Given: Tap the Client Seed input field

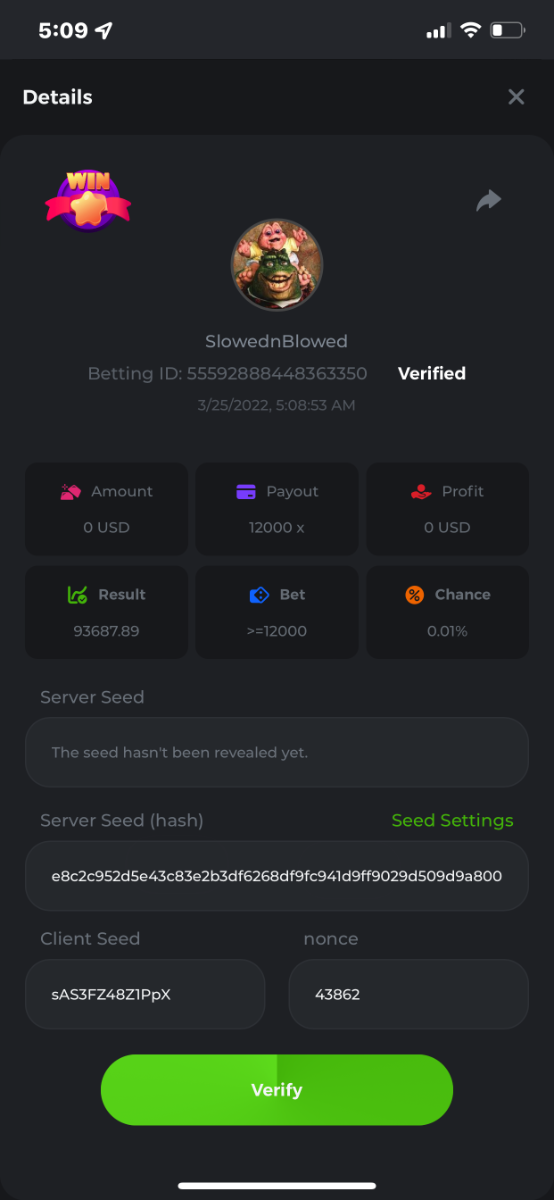Looking at the screenshot, I should pyautogui.click(x=145, y=994).
